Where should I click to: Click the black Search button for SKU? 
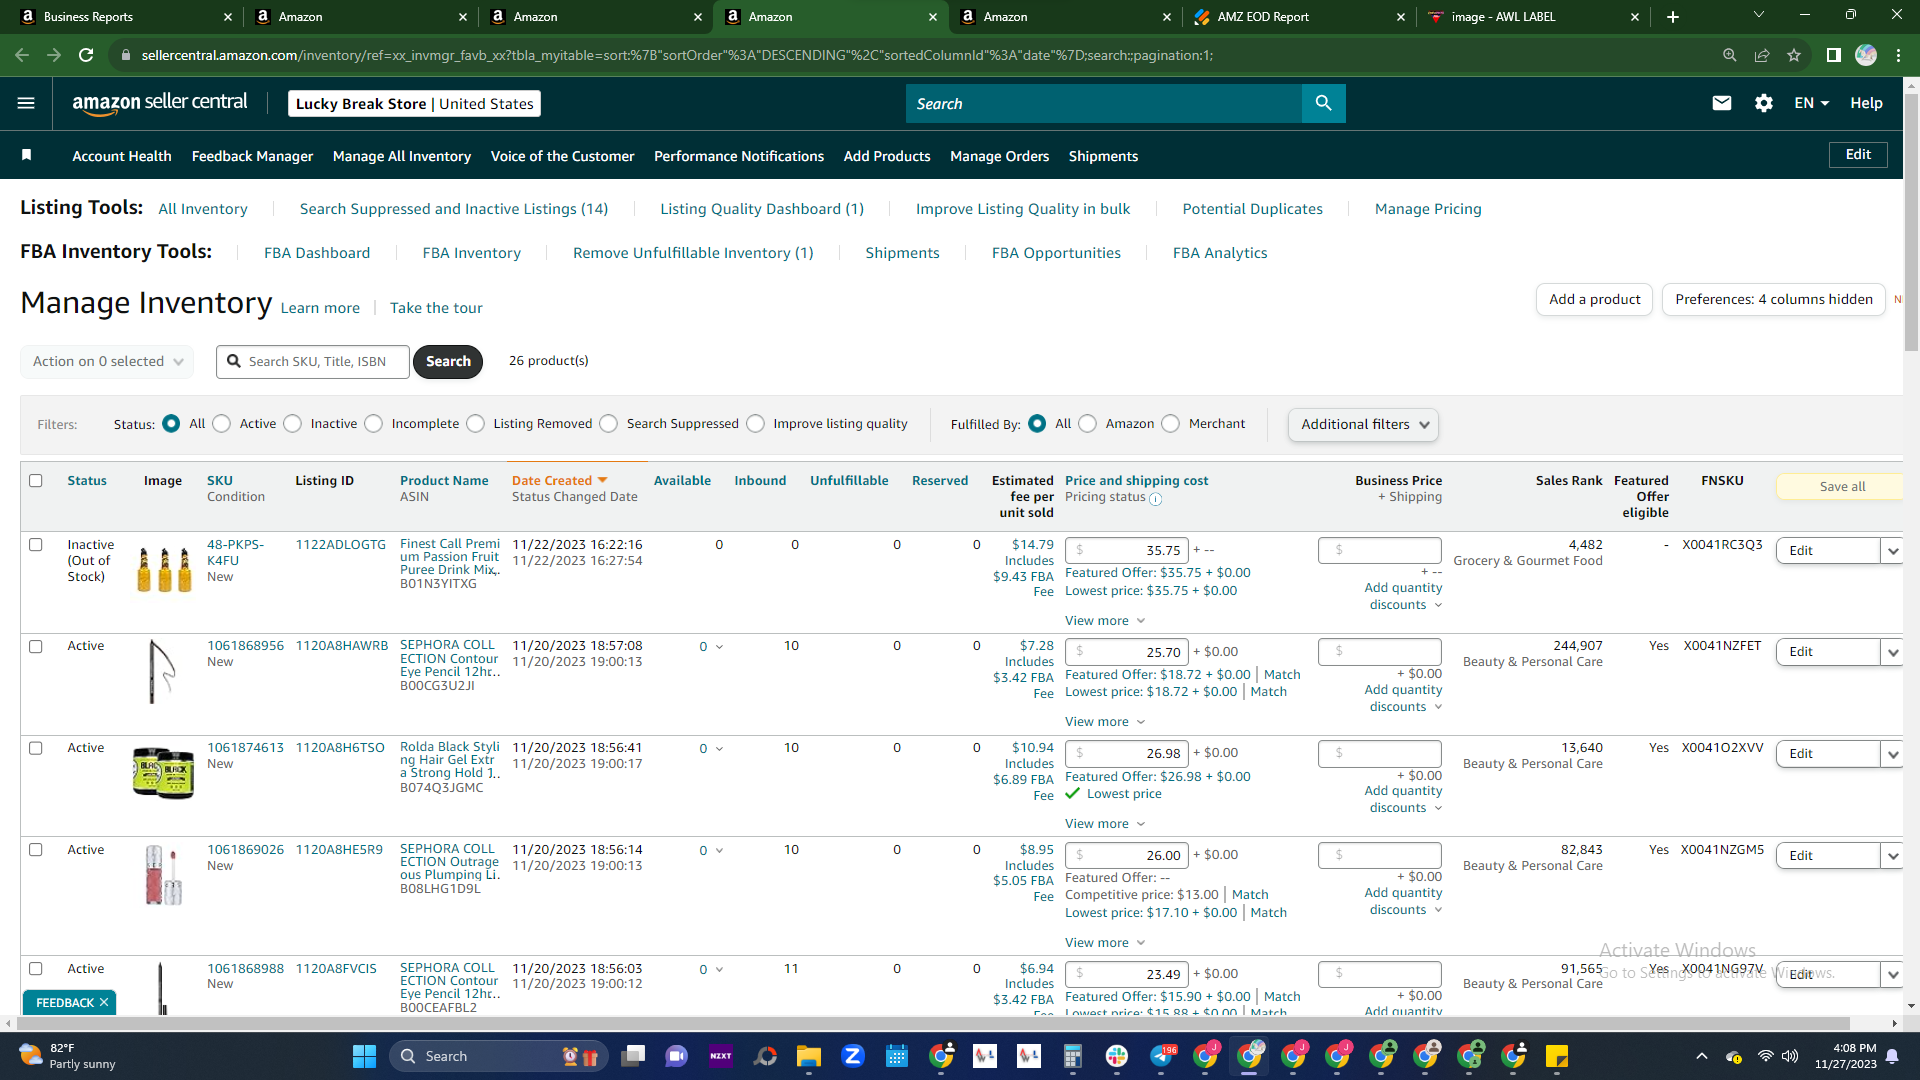coord(448,361)
